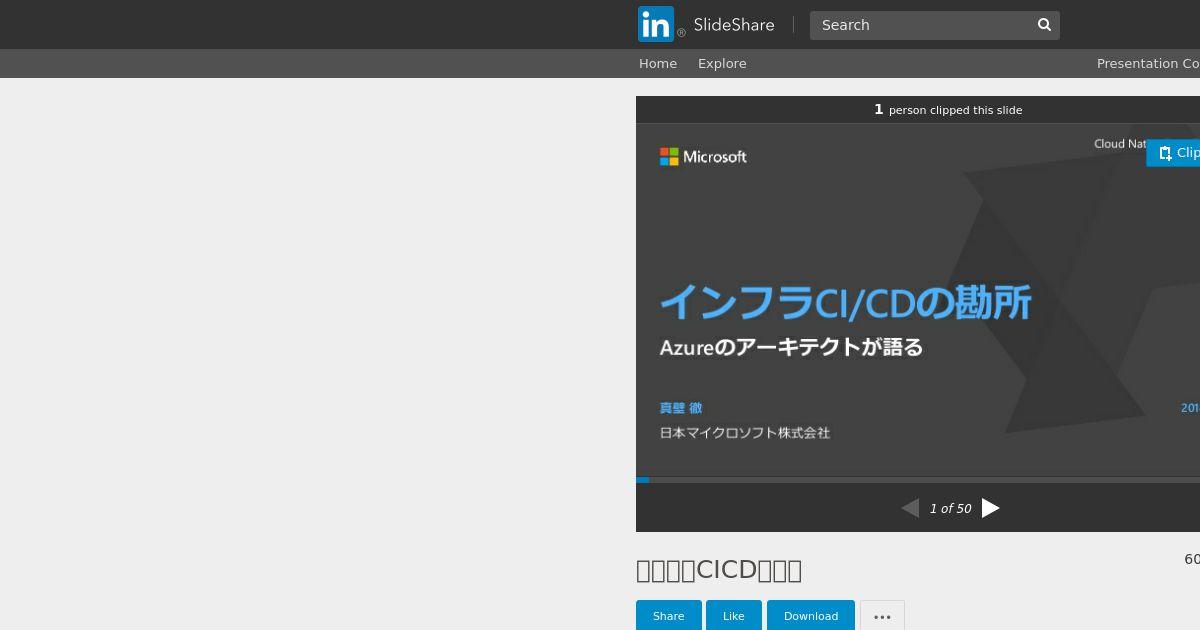Go to previous slide arrow
This screenshot has height=630, width=1200.
tap(910, 508)
